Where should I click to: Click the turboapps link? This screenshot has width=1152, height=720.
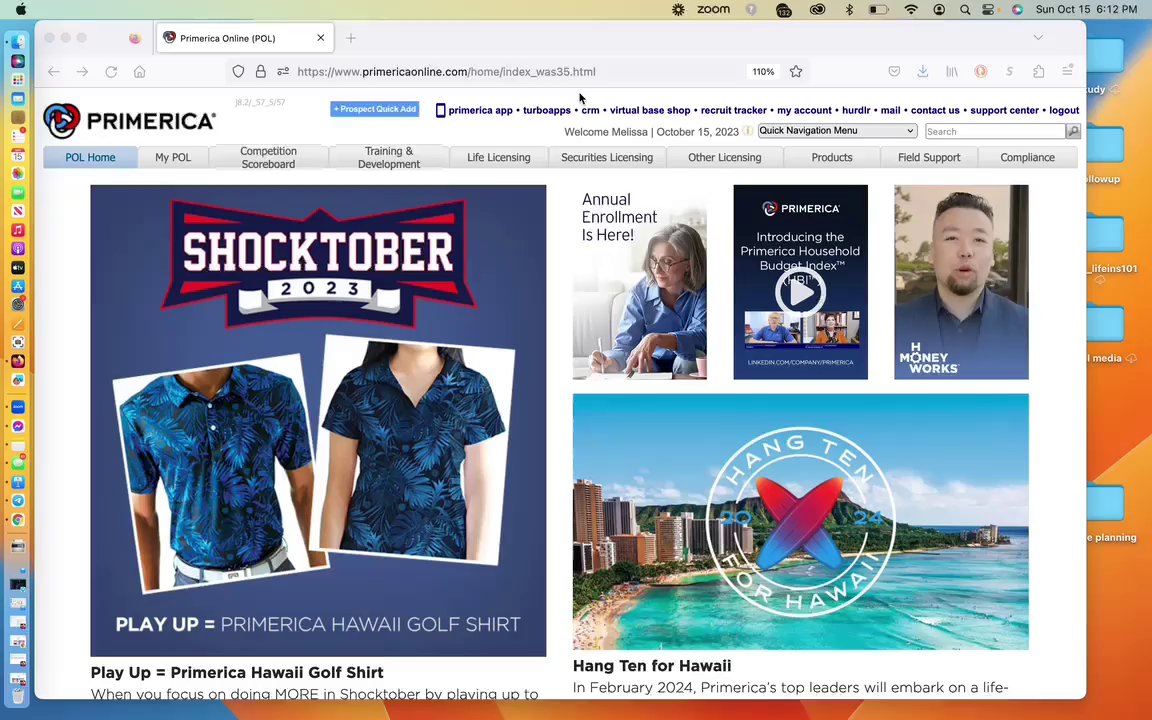pos(547,110)
